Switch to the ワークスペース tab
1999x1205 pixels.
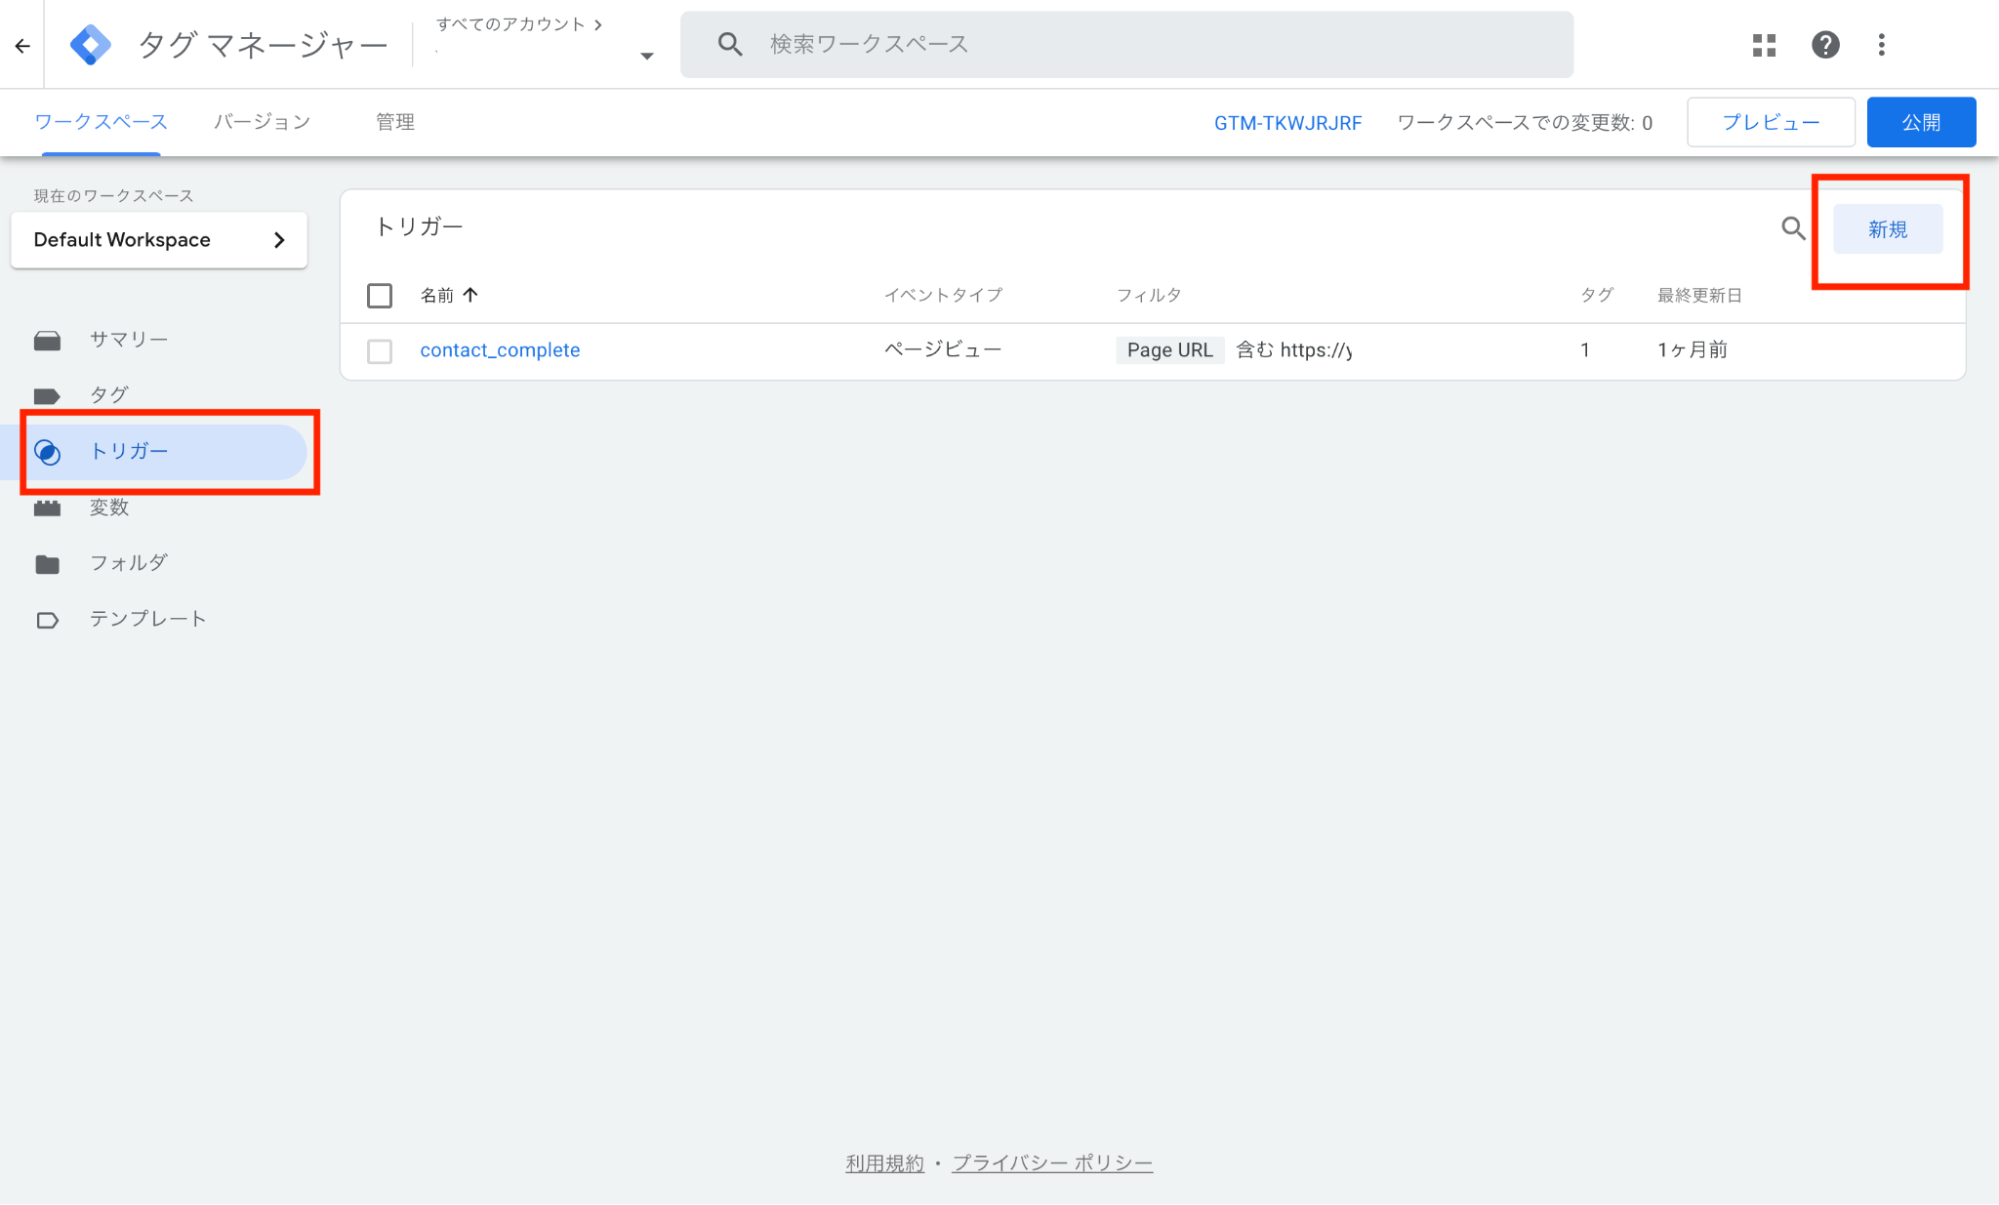(x=101, y=122)
